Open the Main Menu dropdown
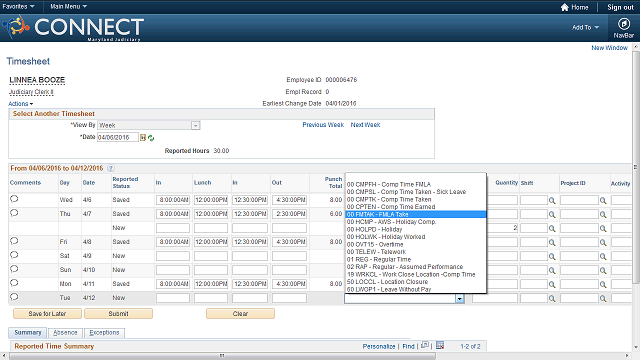The height and width of the screenshot is (360, 640). coord(68,7)
